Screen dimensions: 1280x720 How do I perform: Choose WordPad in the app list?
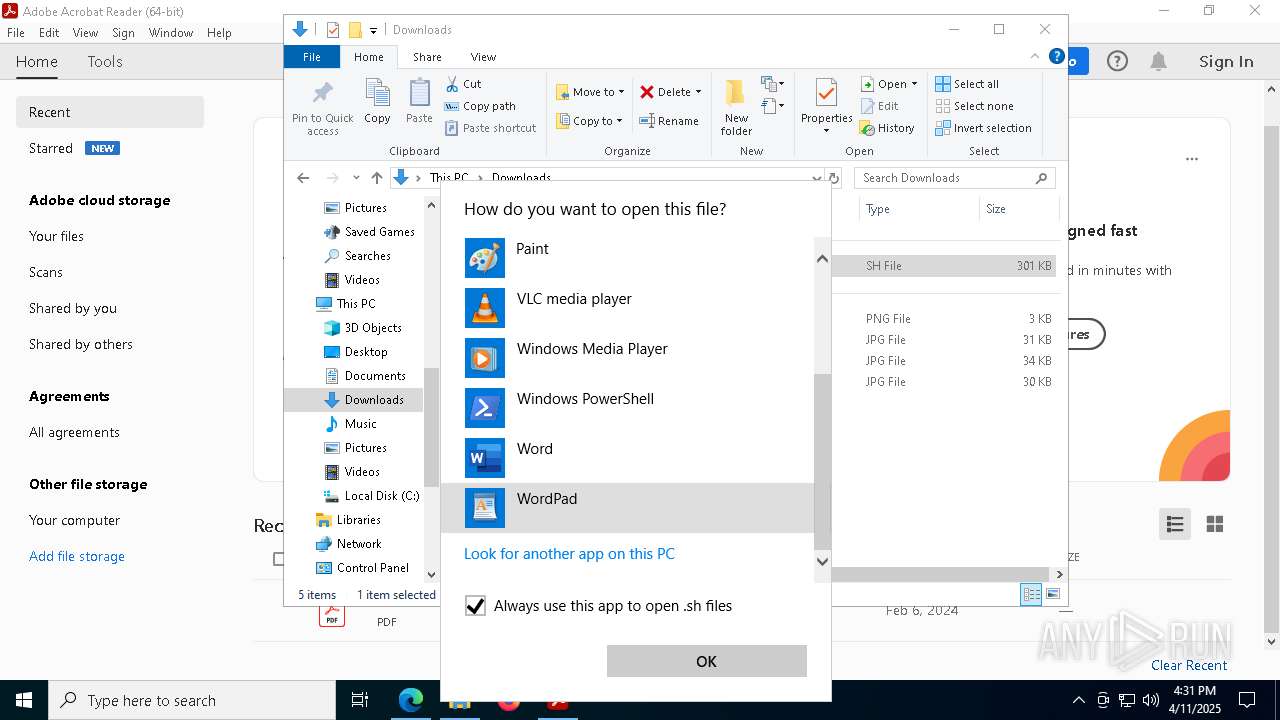627,508
